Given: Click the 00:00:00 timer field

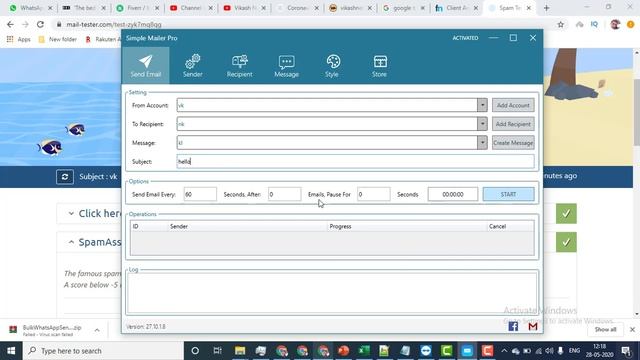Looking at the screenshot, I should 453,194.
